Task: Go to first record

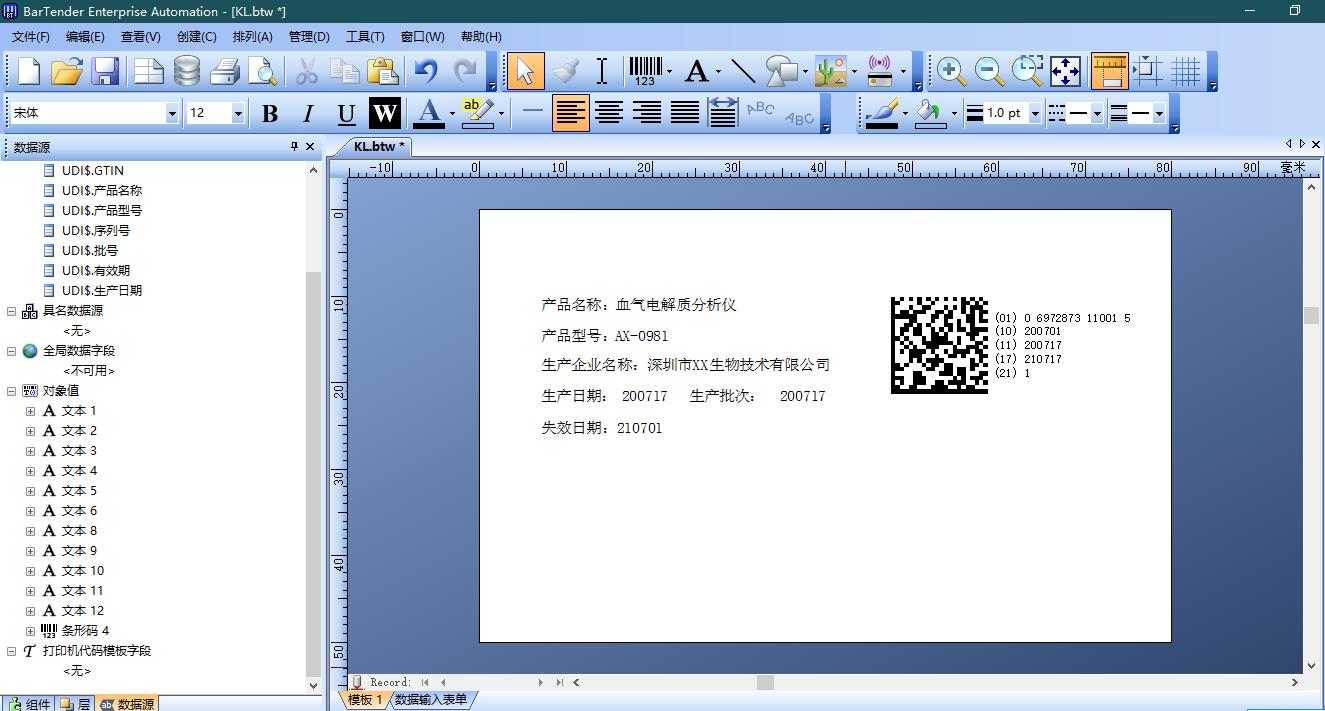Action: coord(425,682)
